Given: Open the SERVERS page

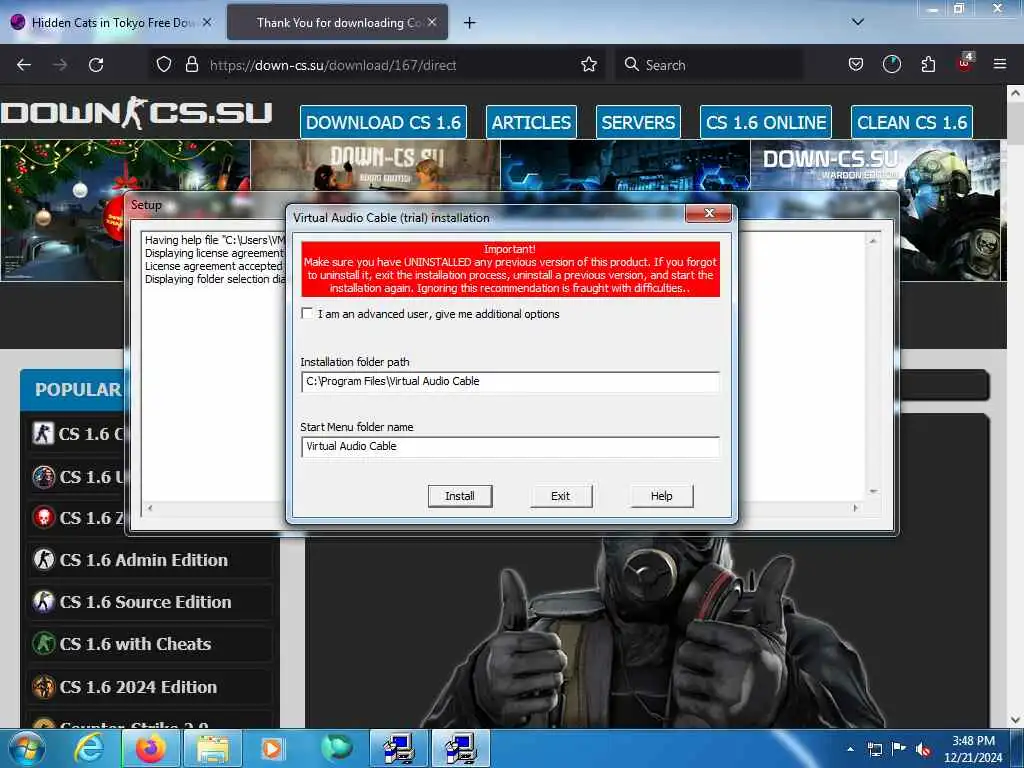Looking at the screenshot, I should point(638,122).
